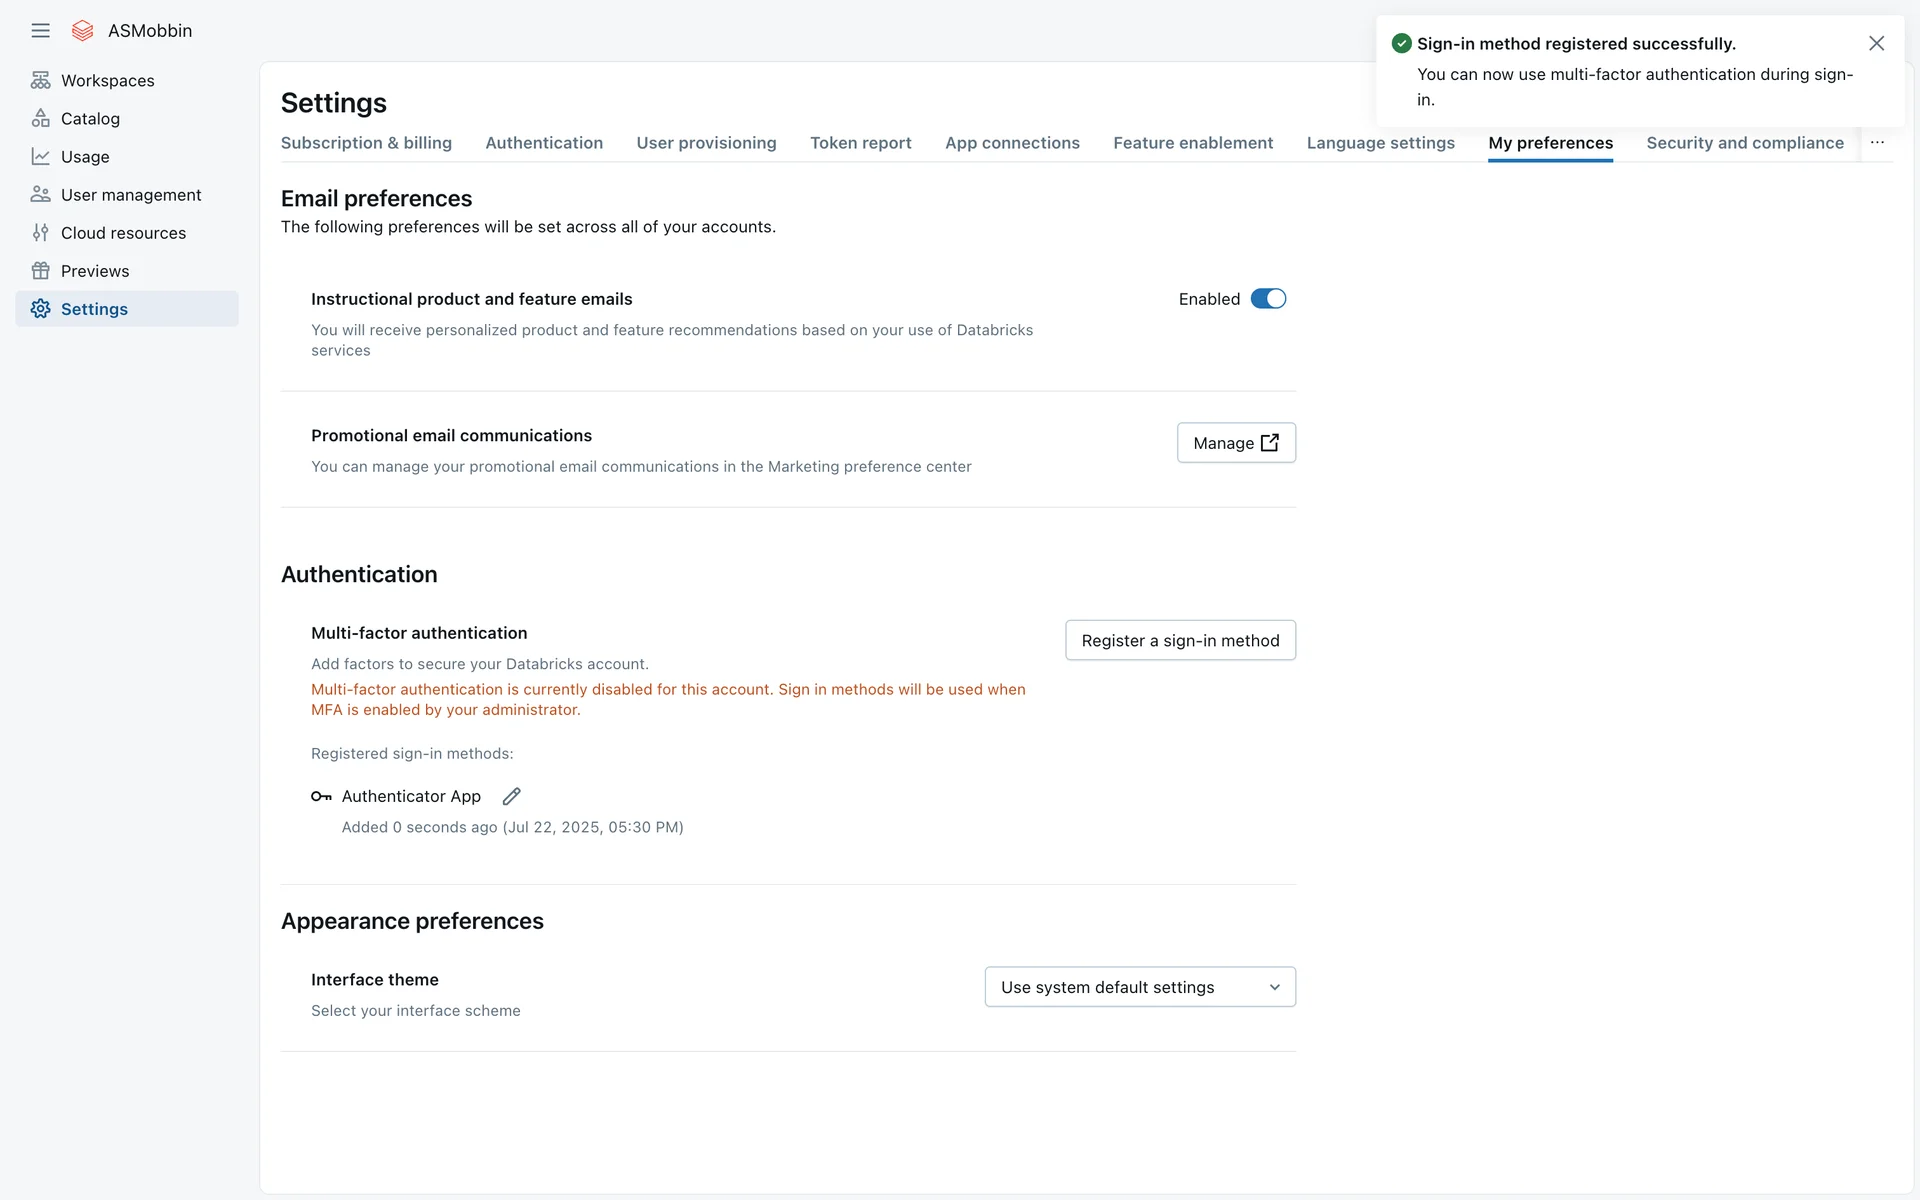The height and width of the screenshot is (1200, 1920).
Task: Open Workspaces from the sidebar
Action: 107,81
